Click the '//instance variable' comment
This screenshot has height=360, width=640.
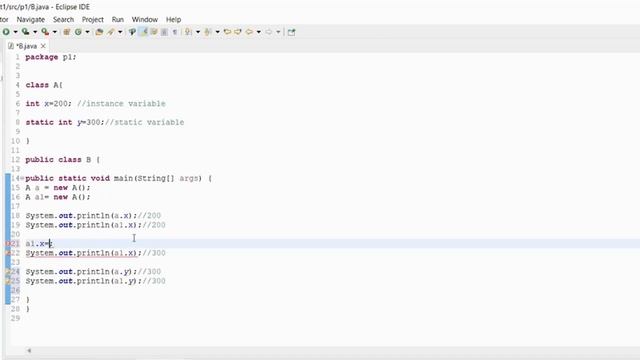[121, 104]
